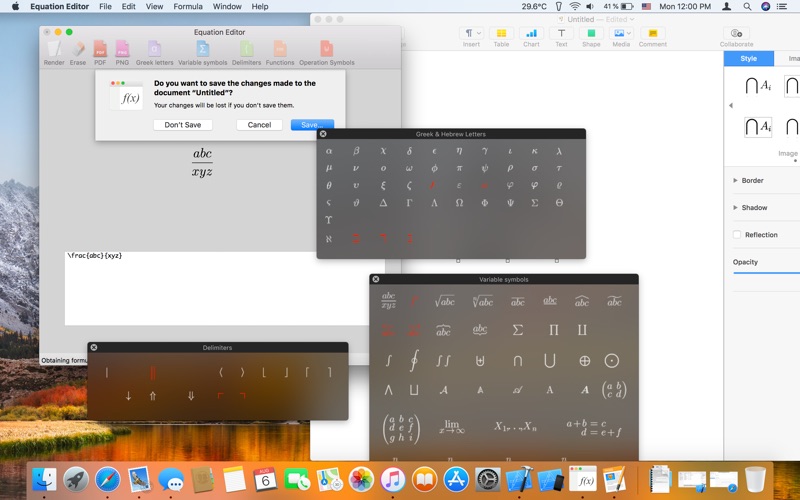Screen dimensions: 800x500
Task: Expand the Shadow section
Action: tap(737, 208)
